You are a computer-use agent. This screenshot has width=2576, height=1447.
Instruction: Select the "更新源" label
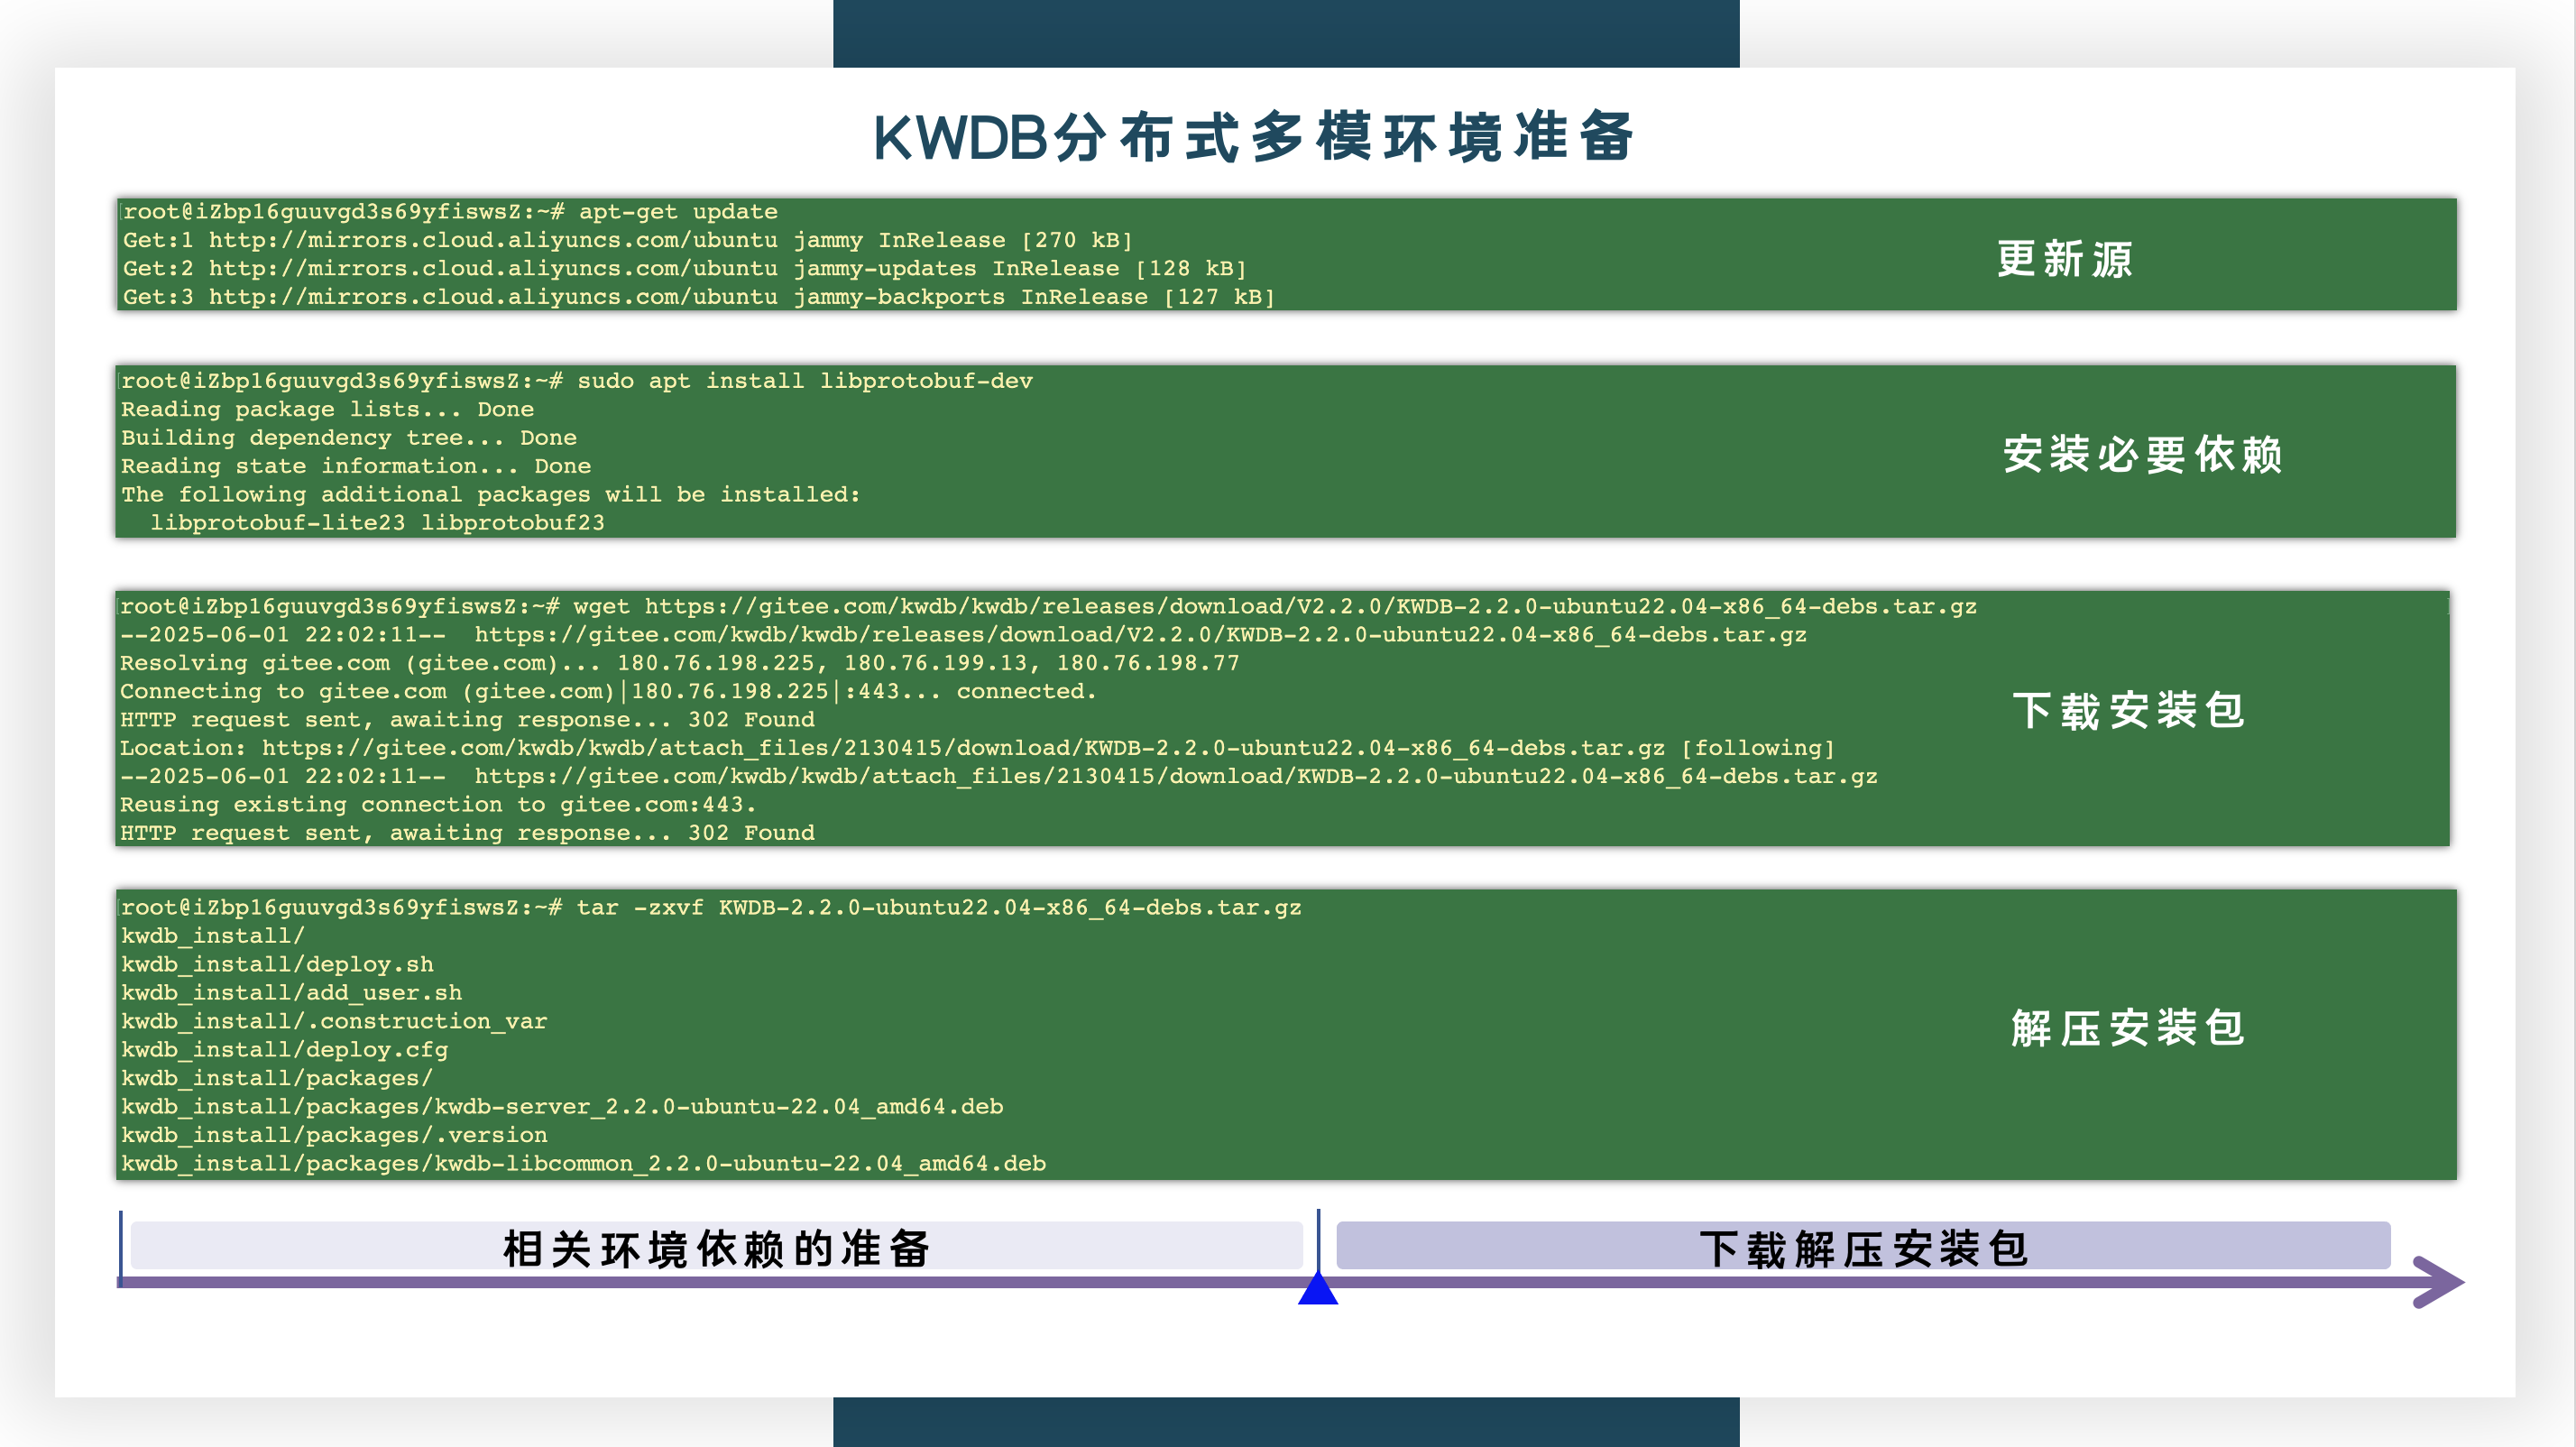pyautogui.click(x=2065, y=259)
